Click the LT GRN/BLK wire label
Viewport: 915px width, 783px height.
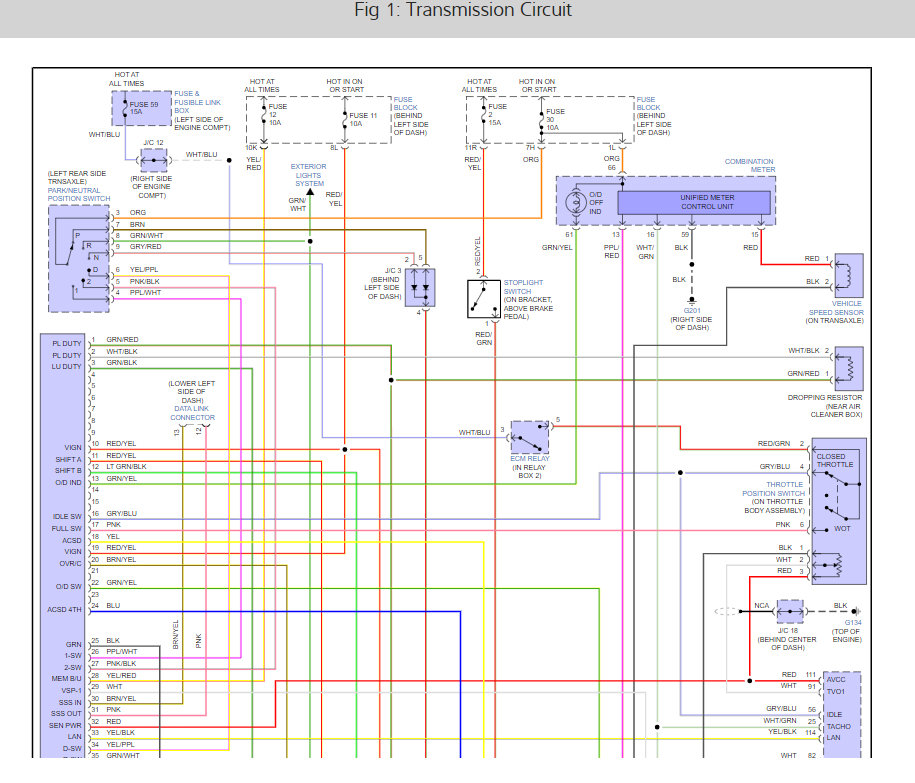[x=126, y=467]
